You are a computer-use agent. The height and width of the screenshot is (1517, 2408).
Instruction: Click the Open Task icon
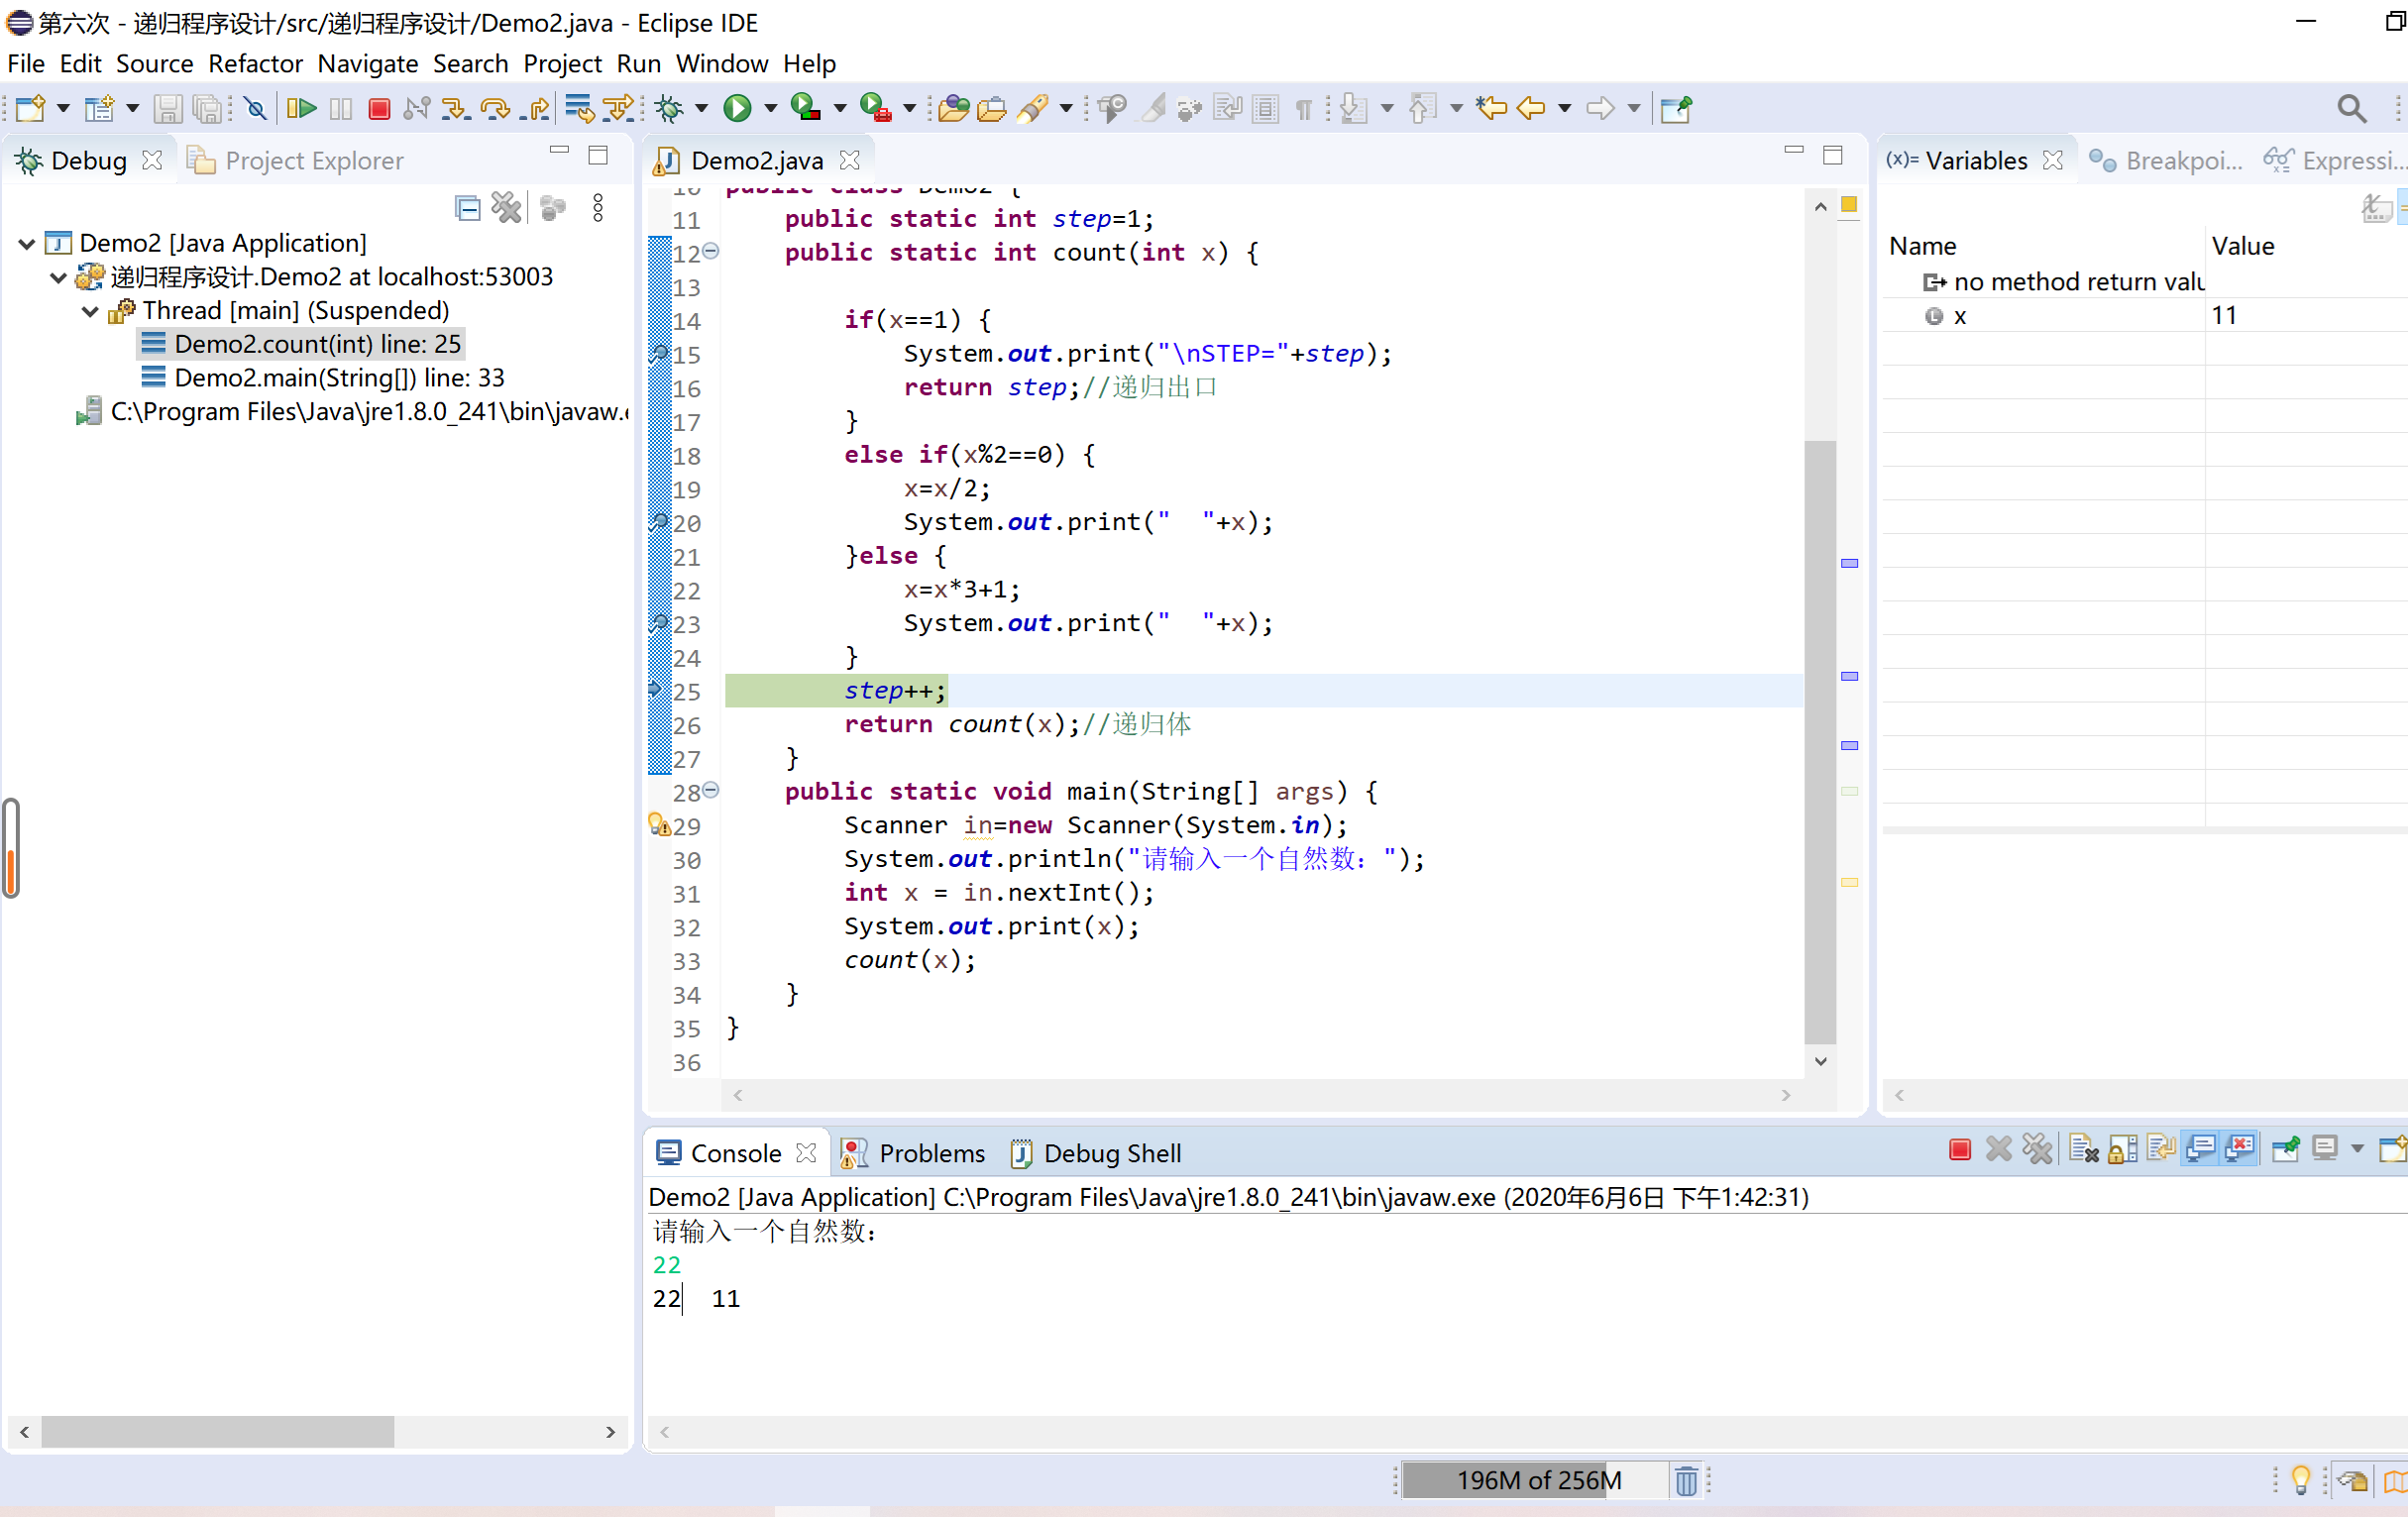(991, 108)
